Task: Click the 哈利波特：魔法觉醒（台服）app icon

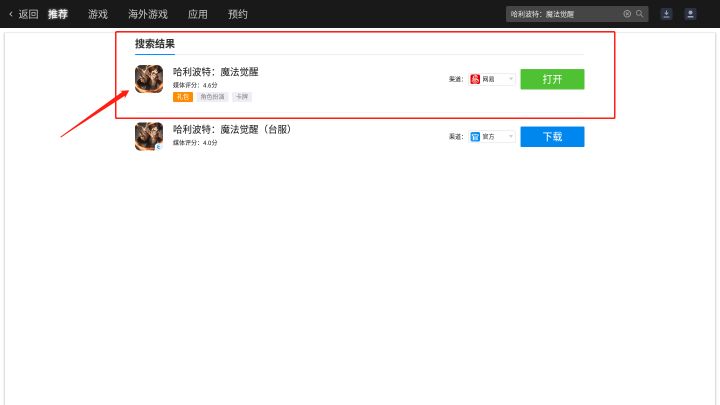Action: pos(149,136)
